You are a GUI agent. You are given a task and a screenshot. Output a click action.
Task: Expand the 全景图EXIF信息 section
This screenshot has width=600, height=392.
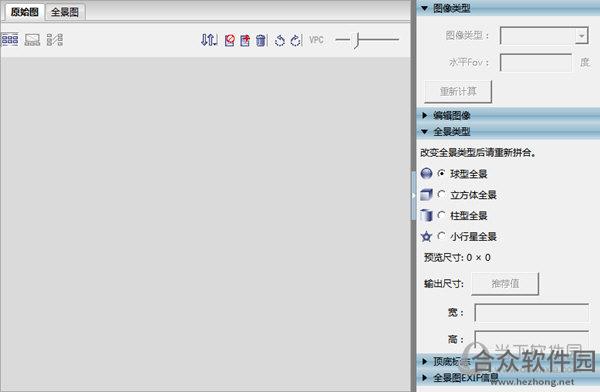tap(424, 378)
